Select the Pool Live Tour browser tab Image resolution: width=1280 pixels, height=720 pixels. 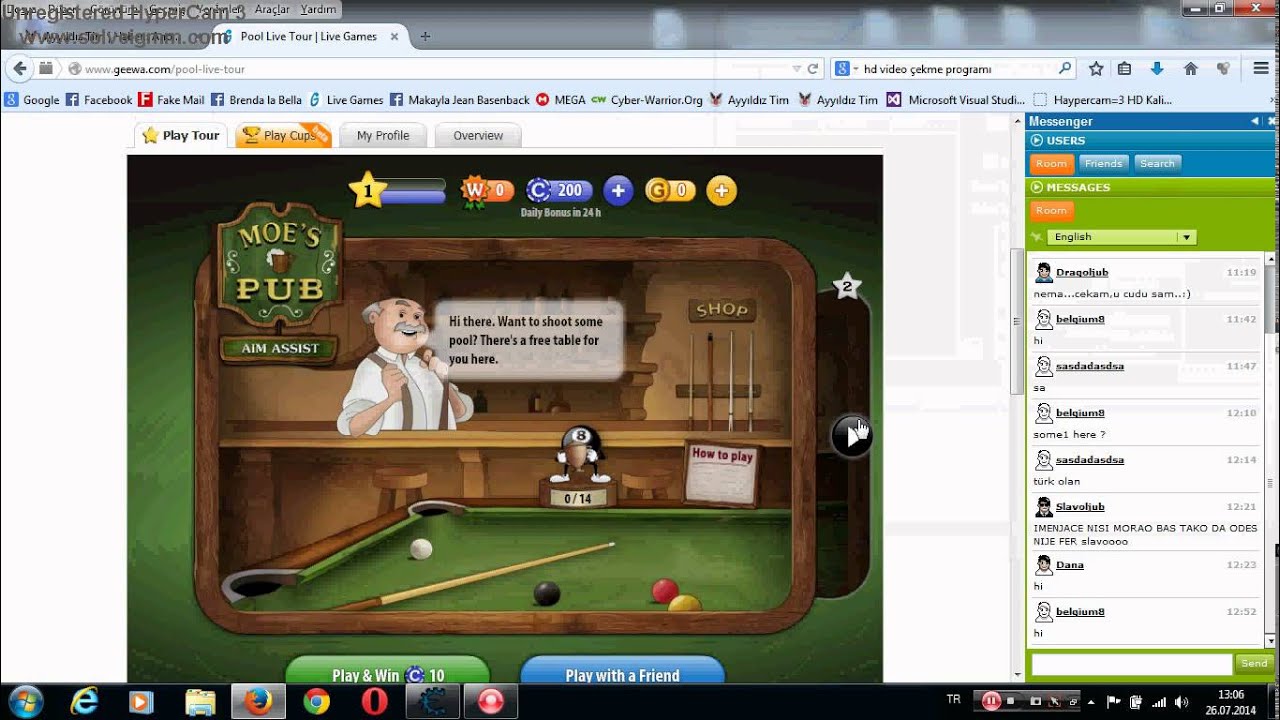308,36
